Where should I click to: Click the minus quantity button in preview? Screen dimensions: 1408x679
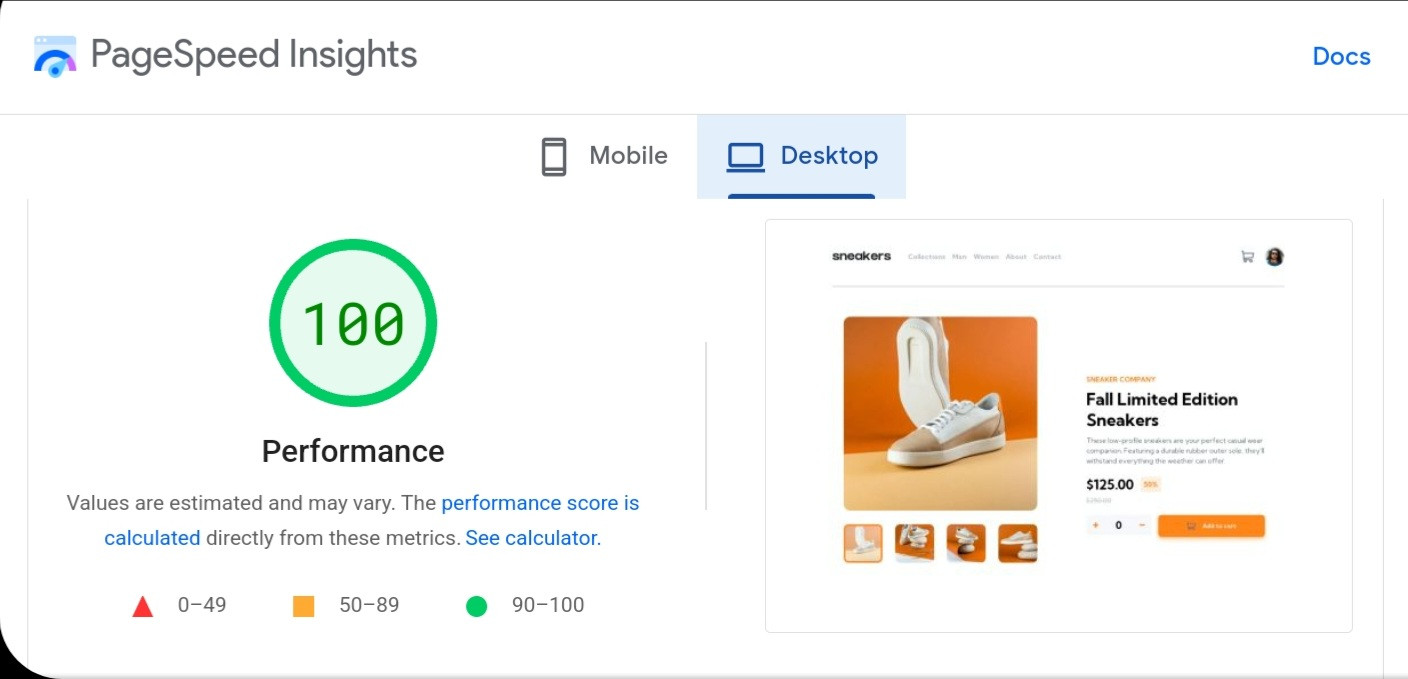point(1142,526)
